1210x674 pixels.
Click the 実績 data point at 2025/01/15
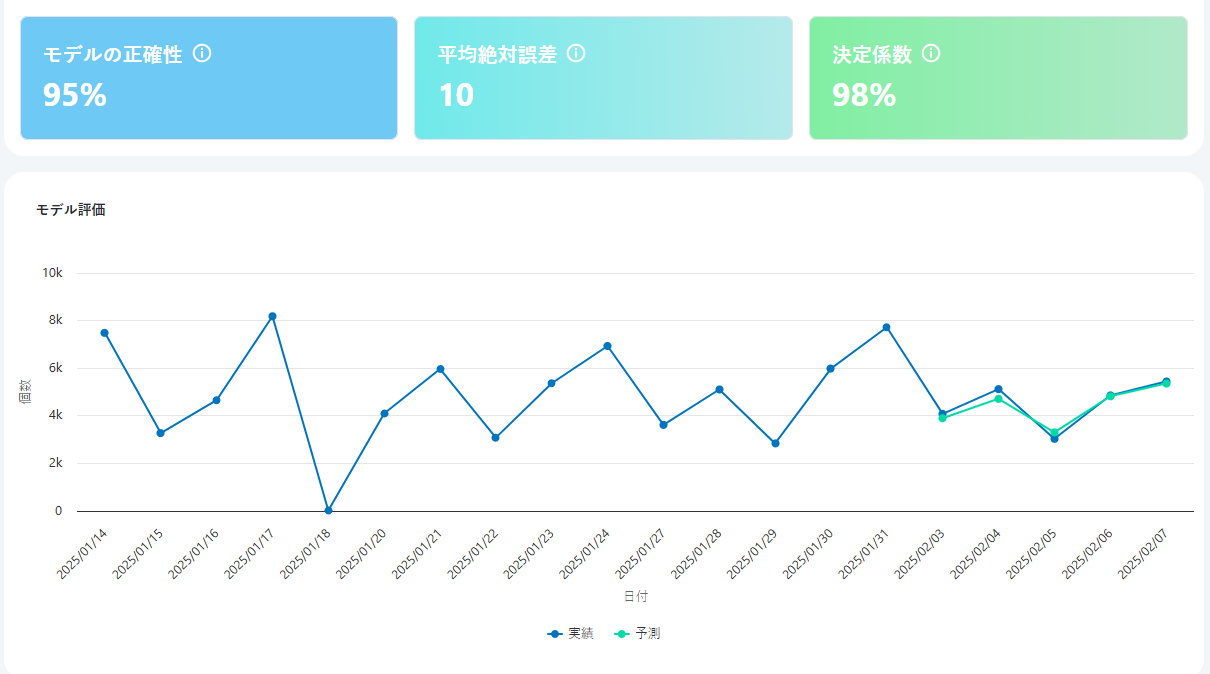coord(160,433)
